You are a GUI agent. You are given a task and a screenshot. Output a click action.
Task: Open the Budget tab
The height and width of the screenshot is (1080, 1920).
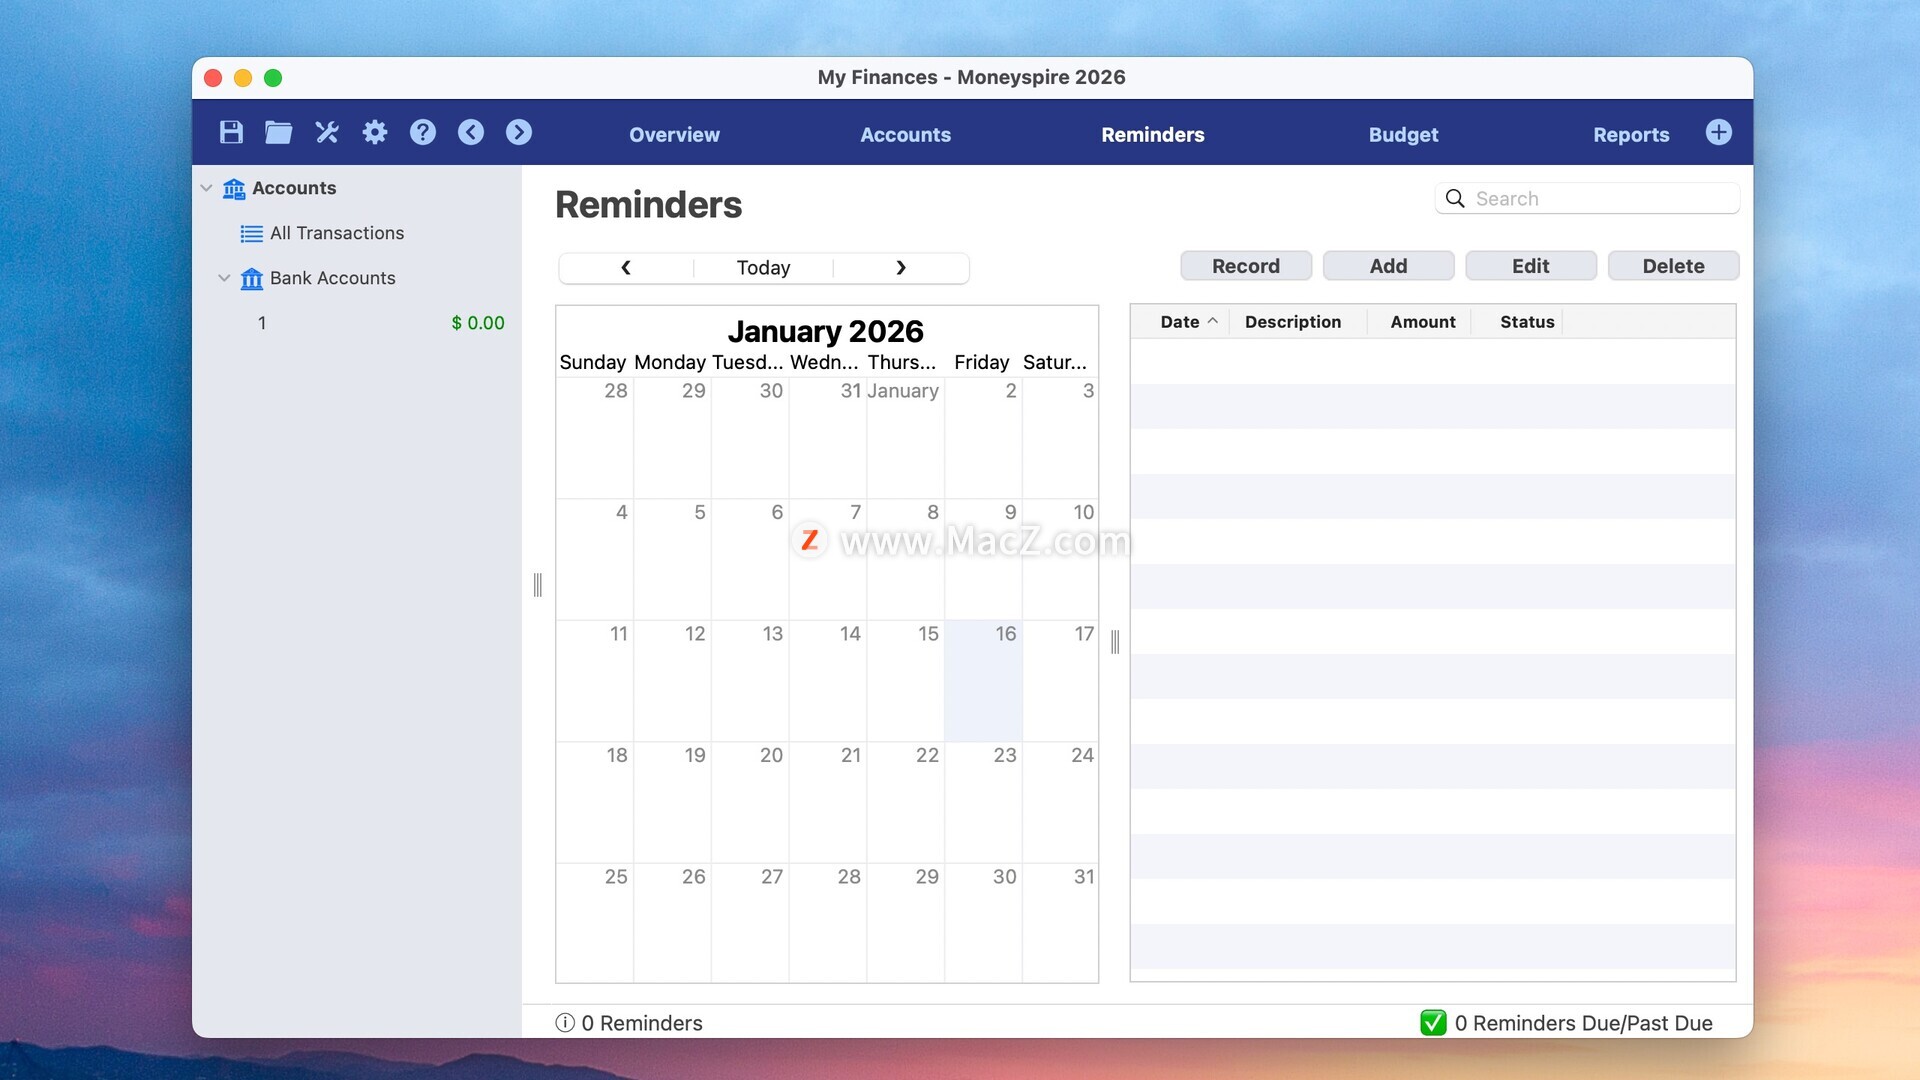pyautogui.click(x=1403, y=135)
